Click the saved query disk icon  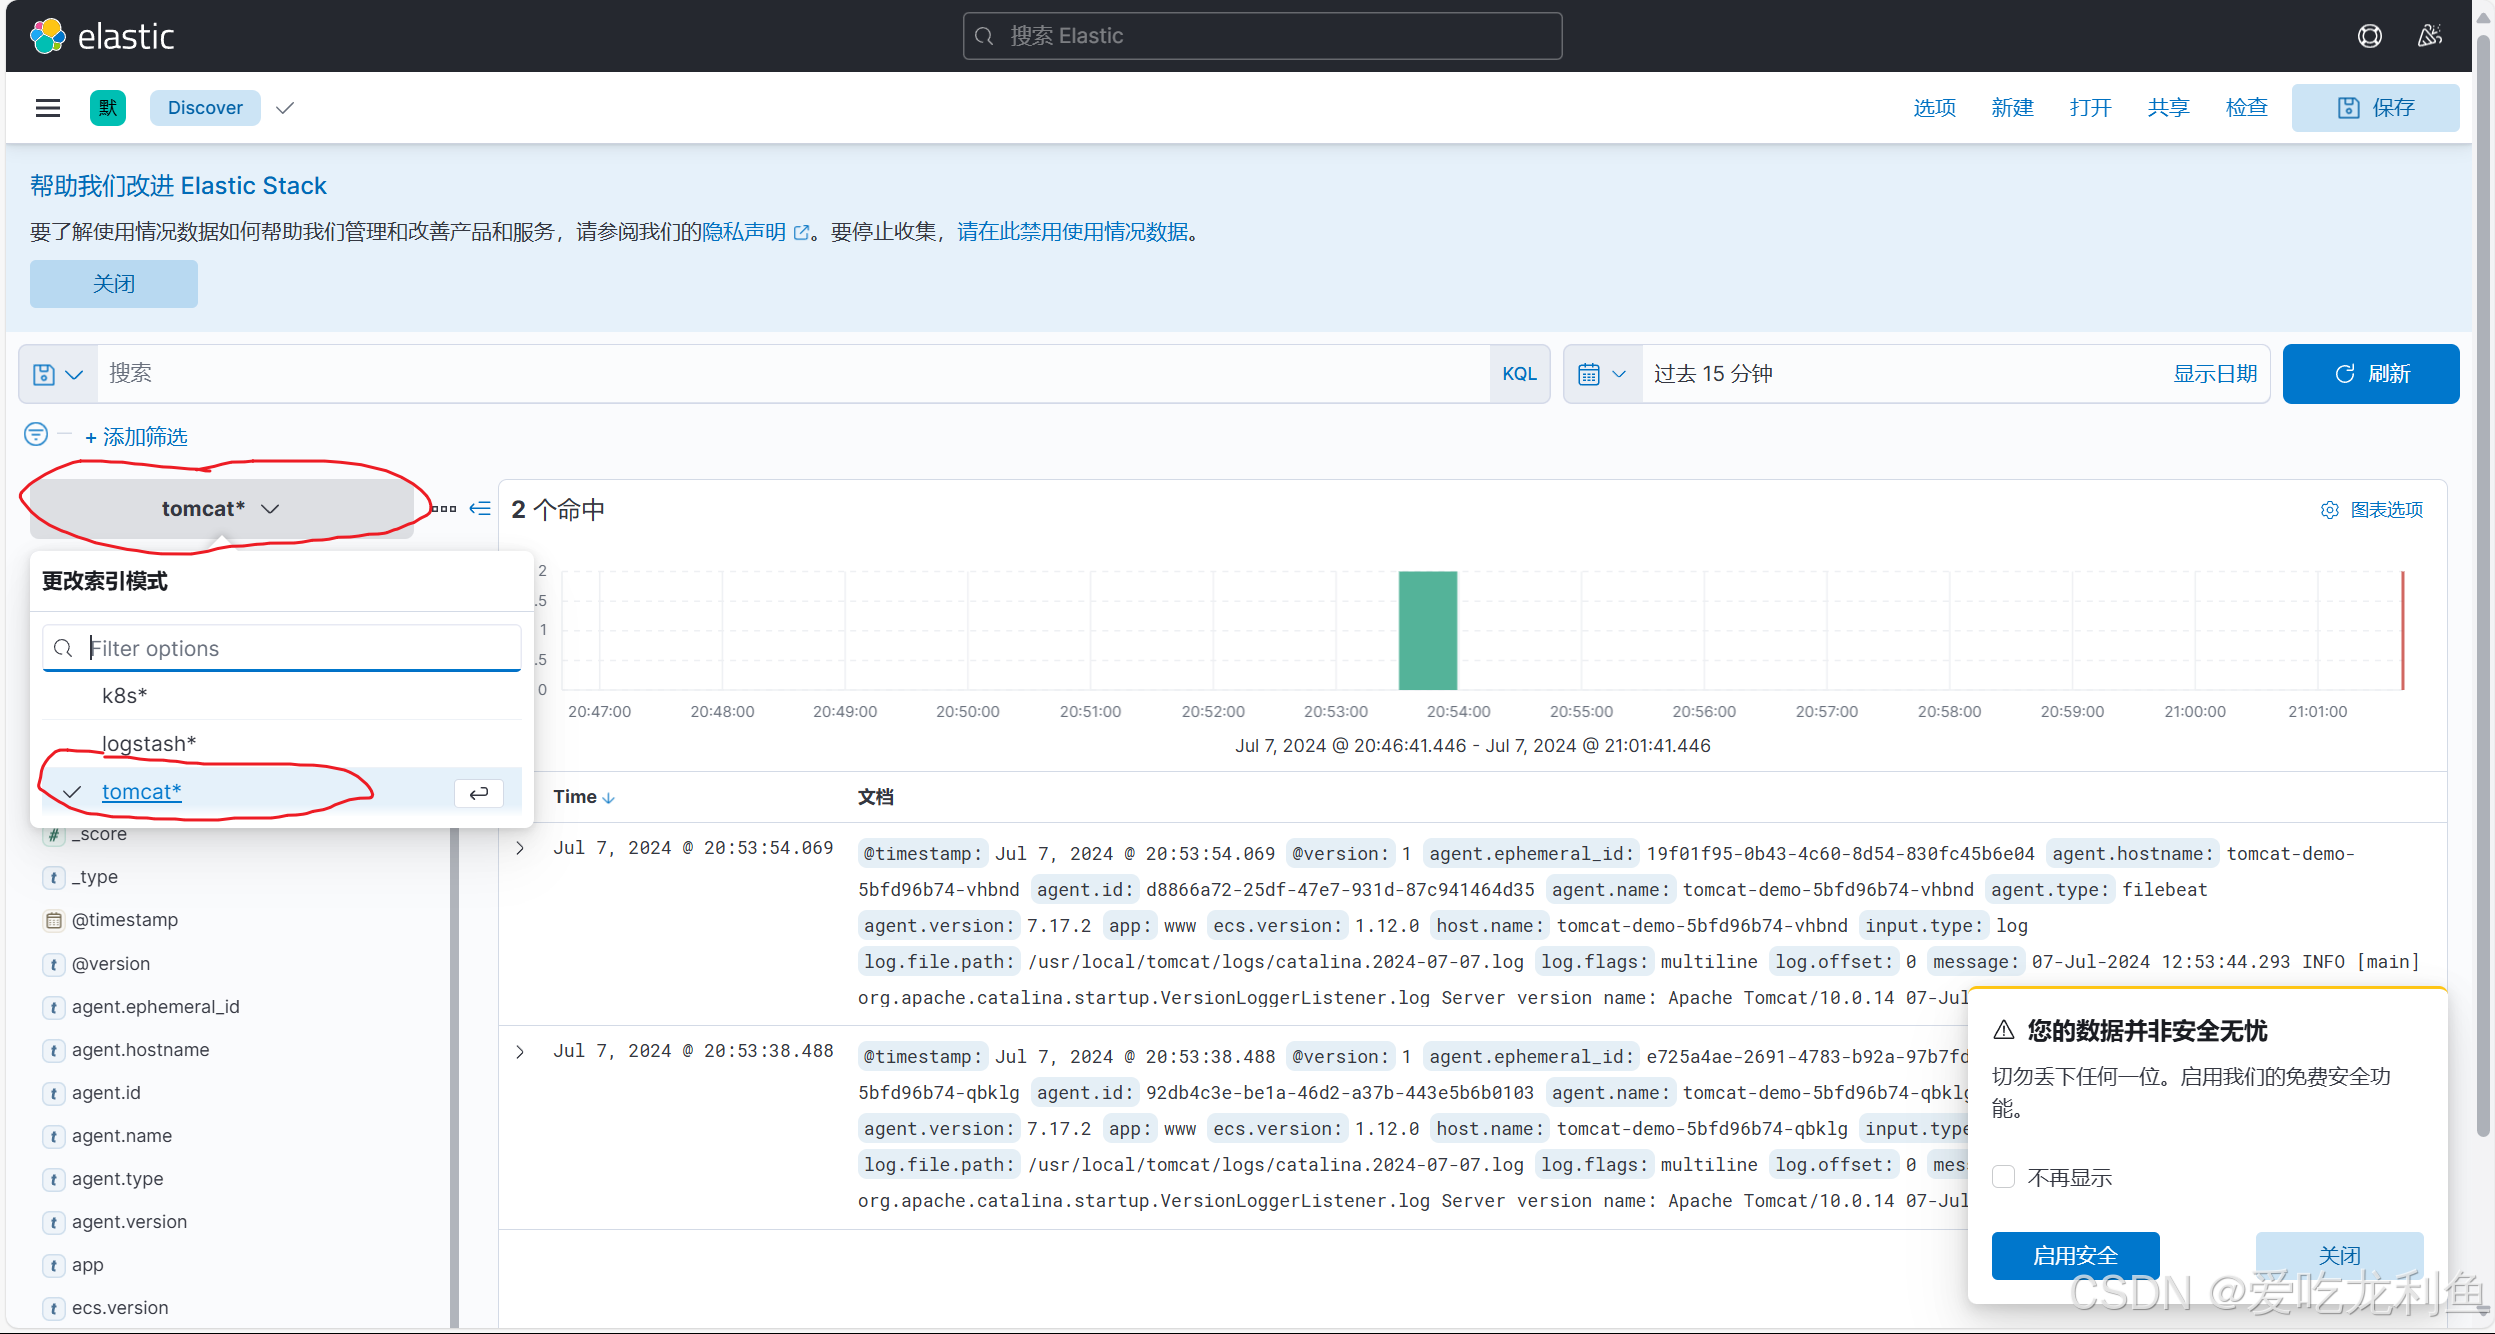click(x=44, y=375)
